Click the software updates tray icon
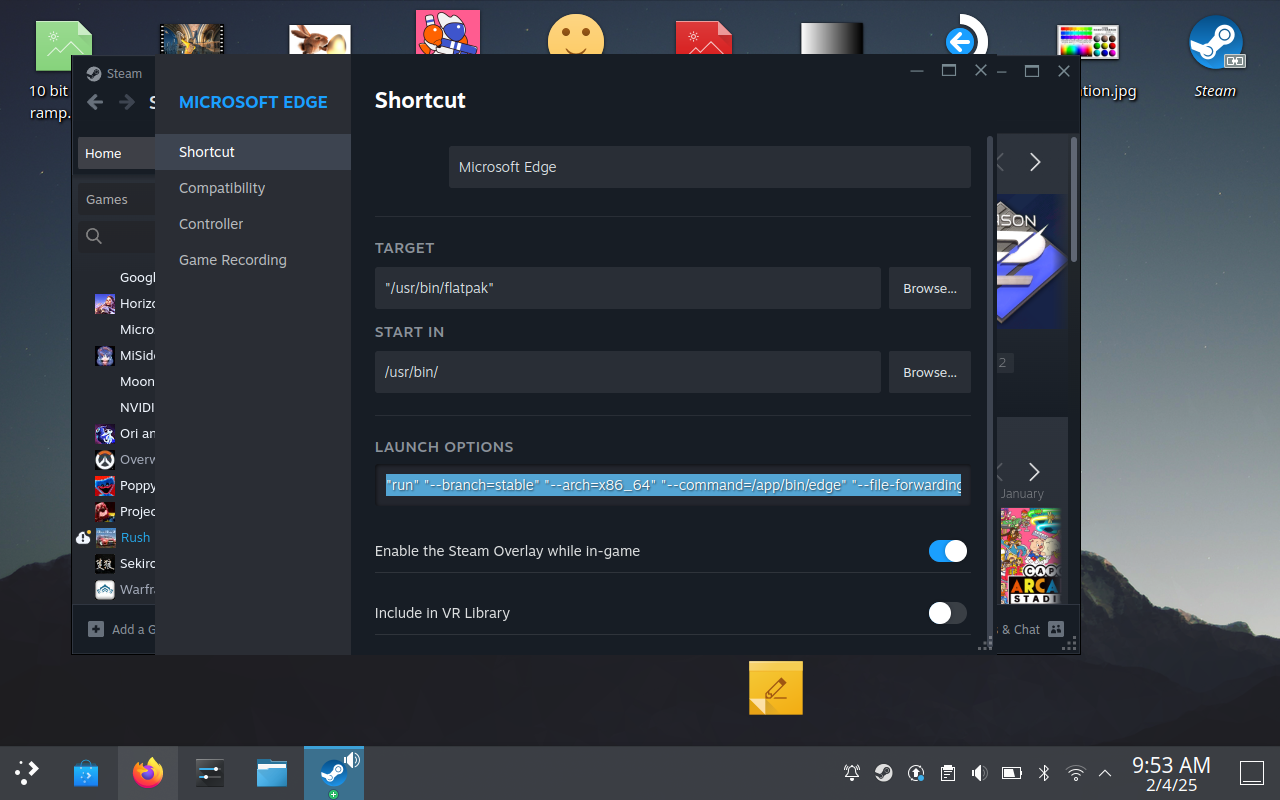The width and height of the screenshot is (1280, 800). [915, 772]
